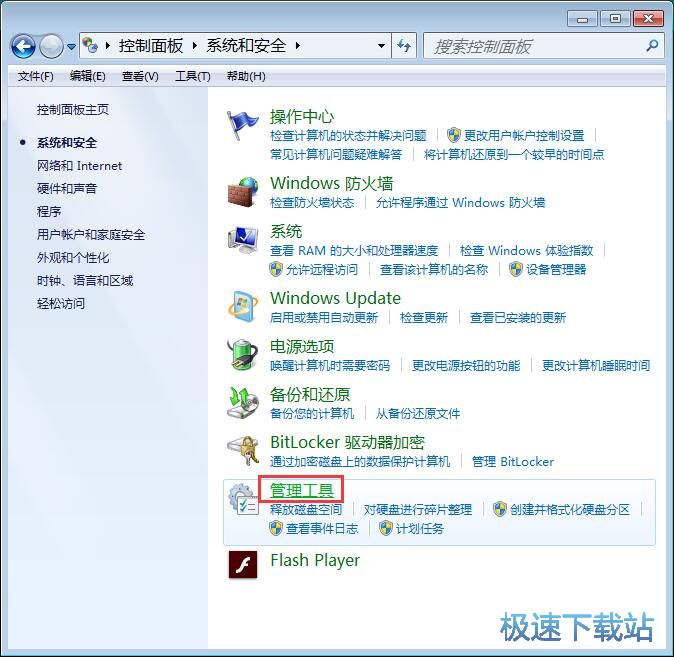The width and height of the screenshot is (674, 657).
Task: Click the 操作中心 flag icon
Action: pyautogui.click(x=242, y=125)
